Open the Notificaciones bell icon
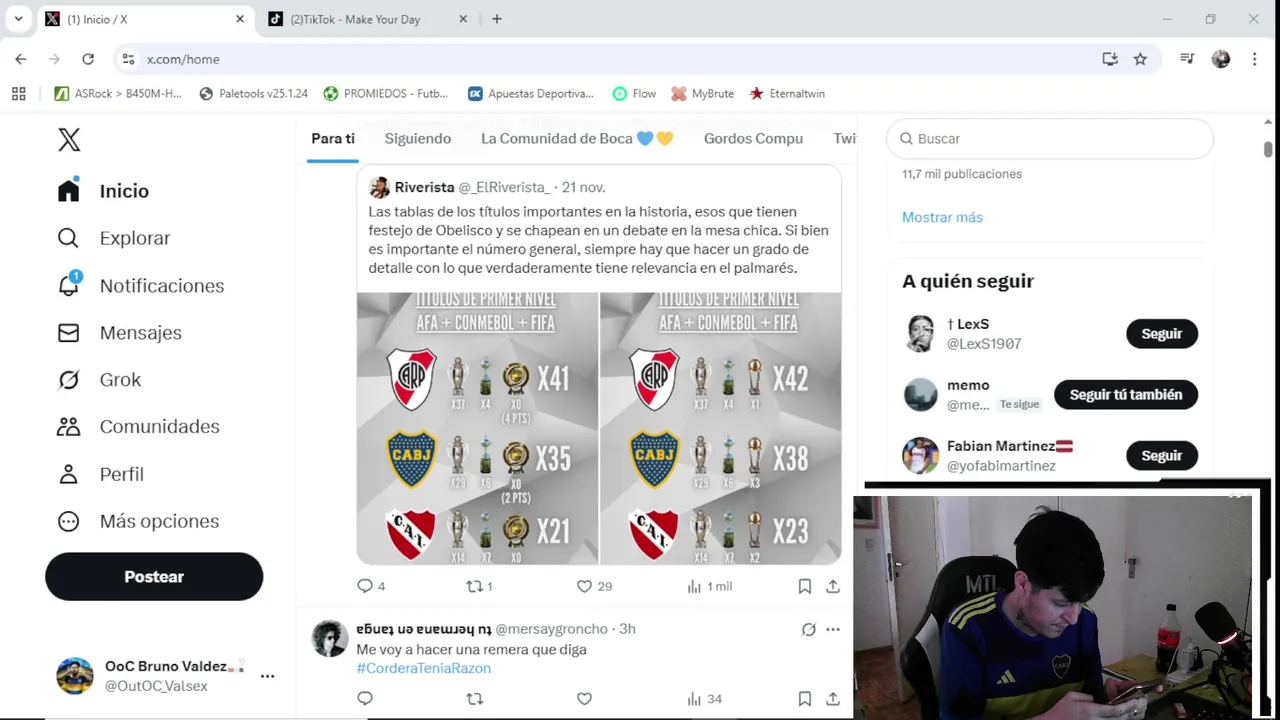 point(69,285)
